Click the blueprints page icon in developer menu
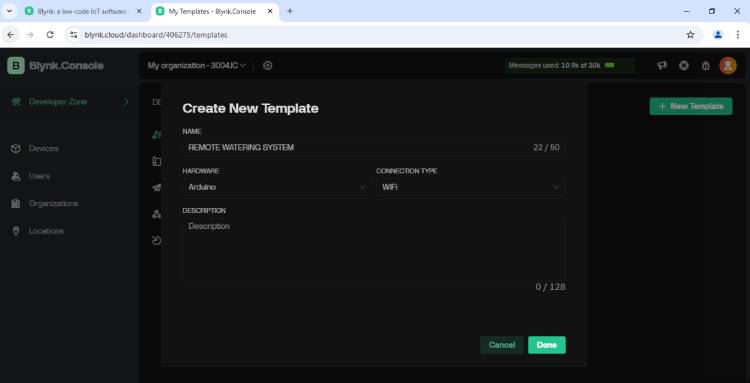 click(x=156, y=161)
